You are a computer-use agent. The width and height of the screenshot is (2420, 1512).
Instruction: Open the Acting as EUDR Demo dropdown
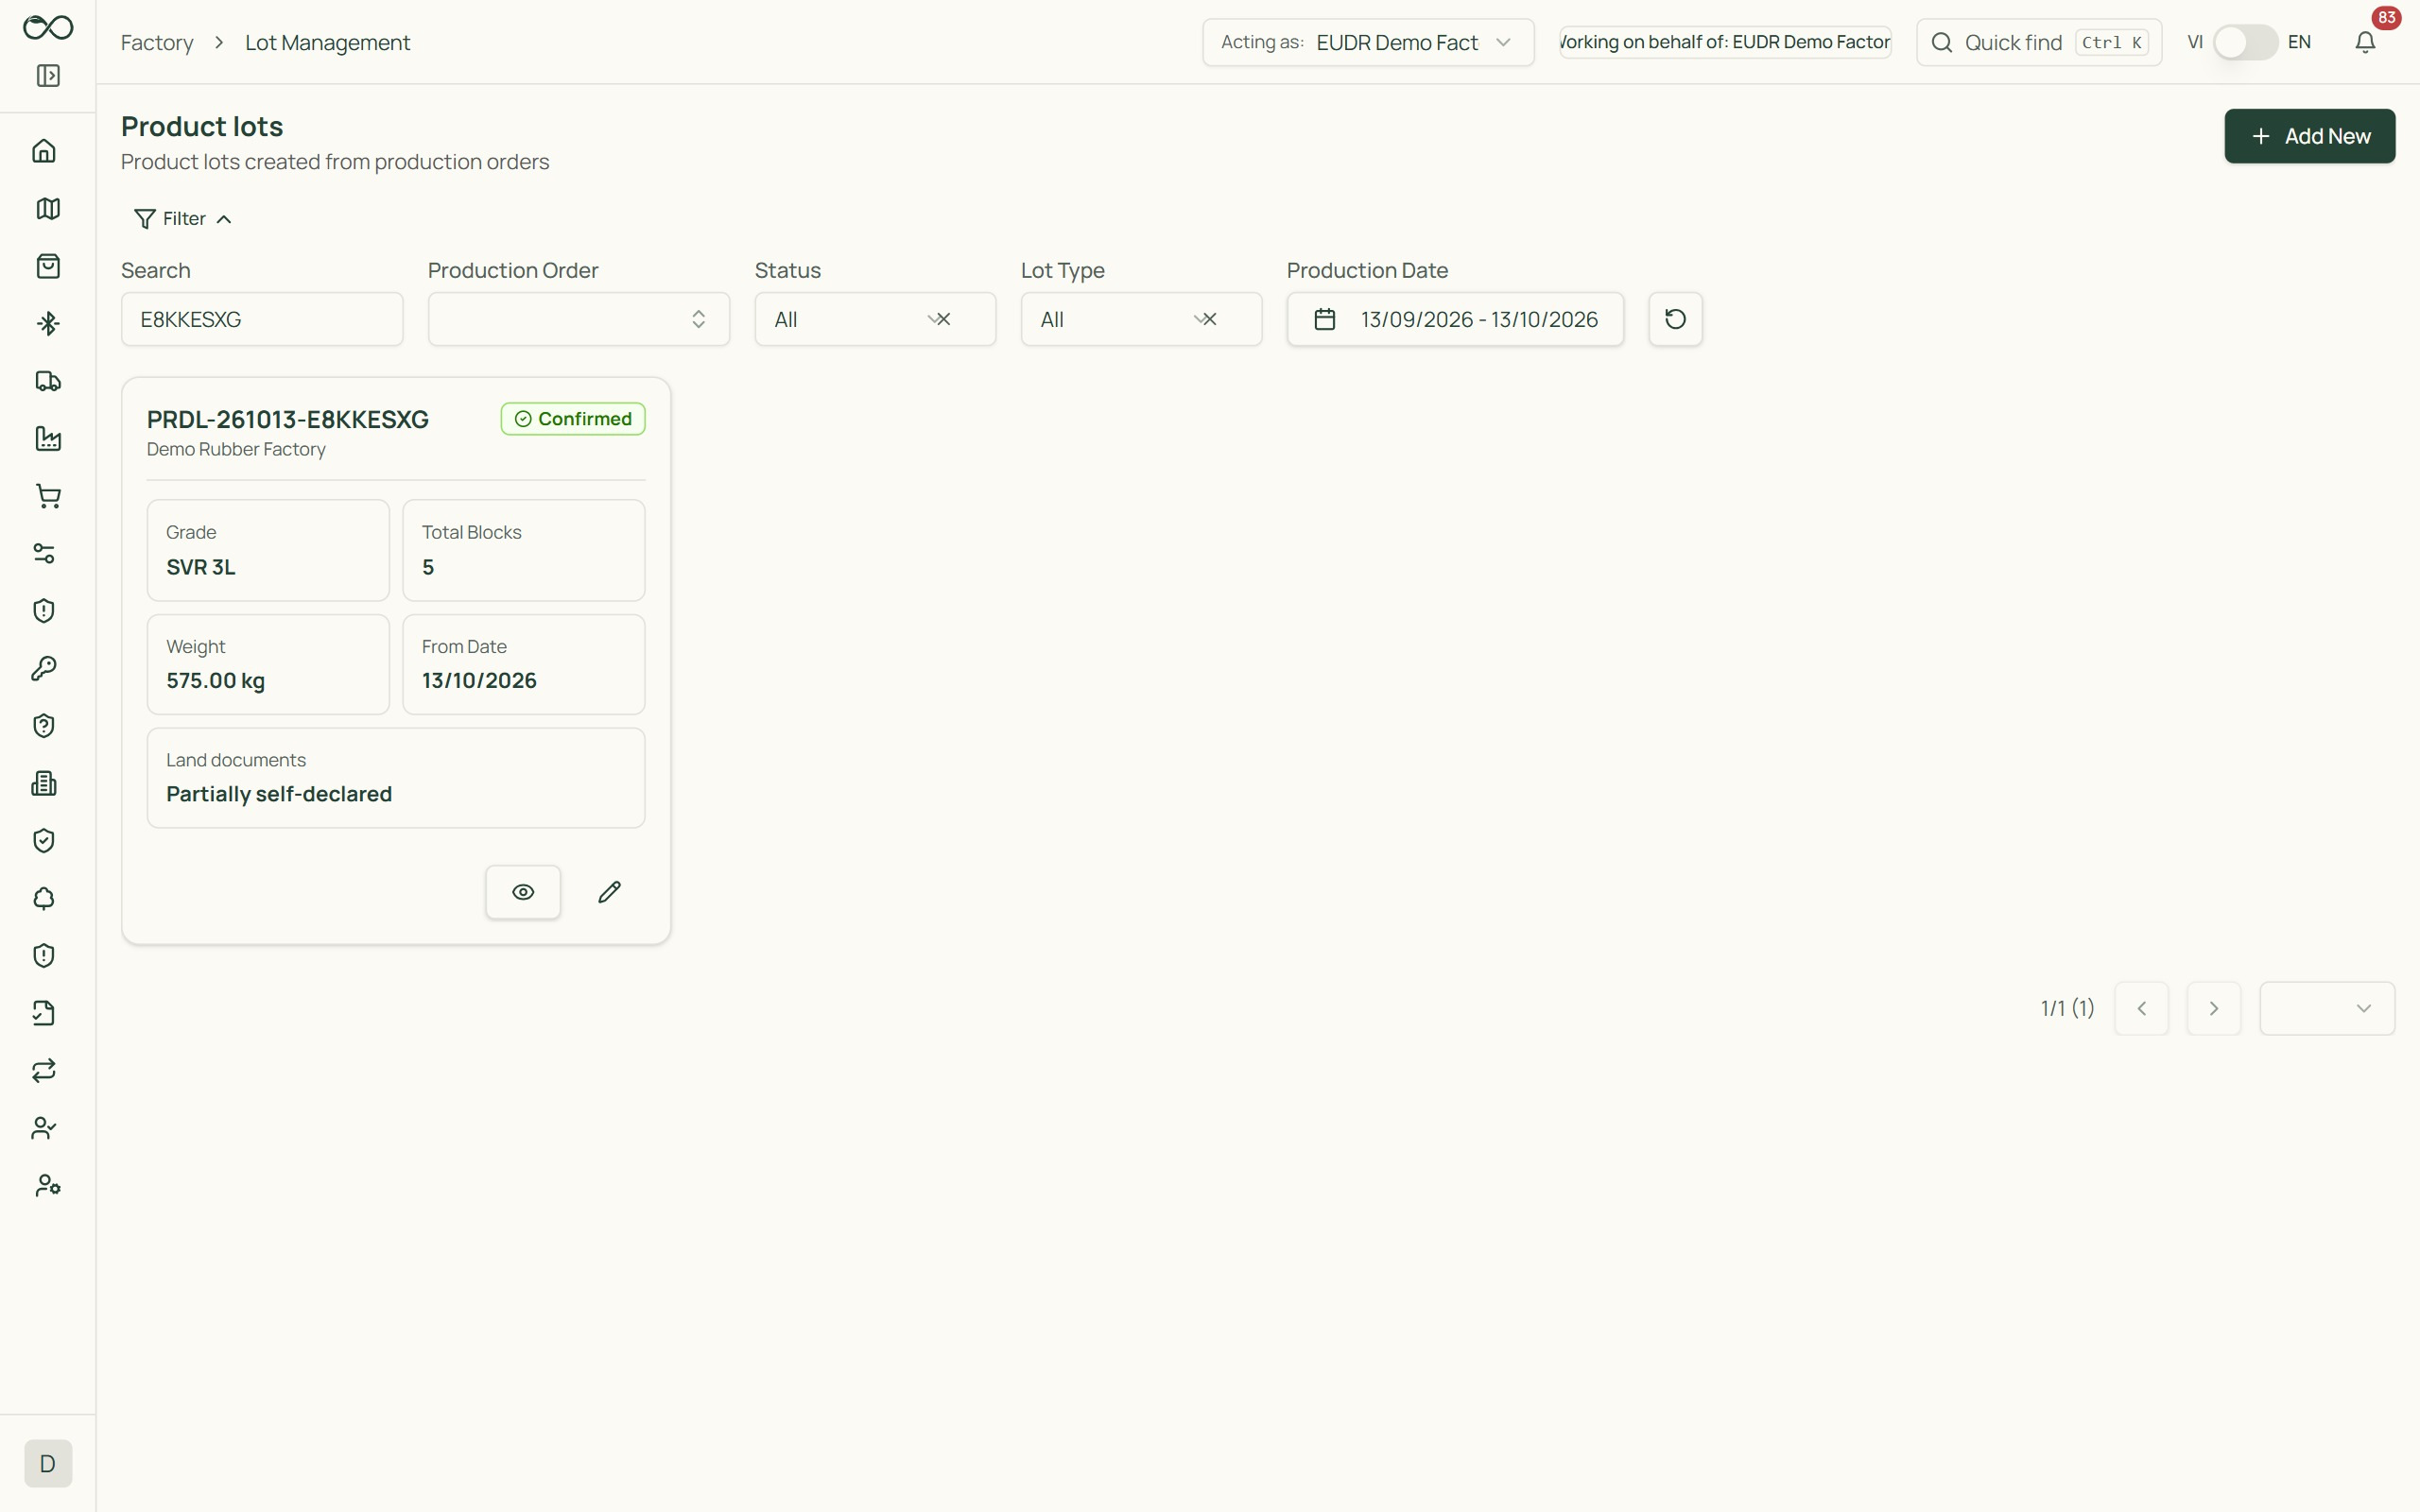click(1367, 42)
